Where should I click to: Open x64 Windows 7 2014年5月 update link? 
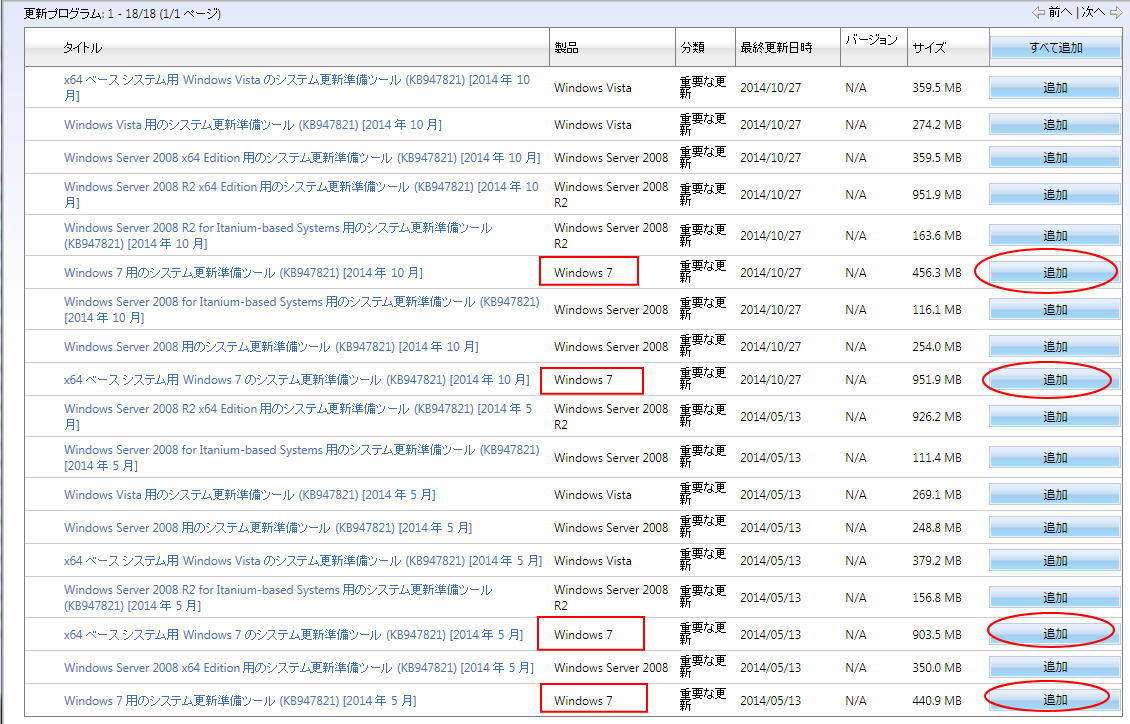pos(293,635)
